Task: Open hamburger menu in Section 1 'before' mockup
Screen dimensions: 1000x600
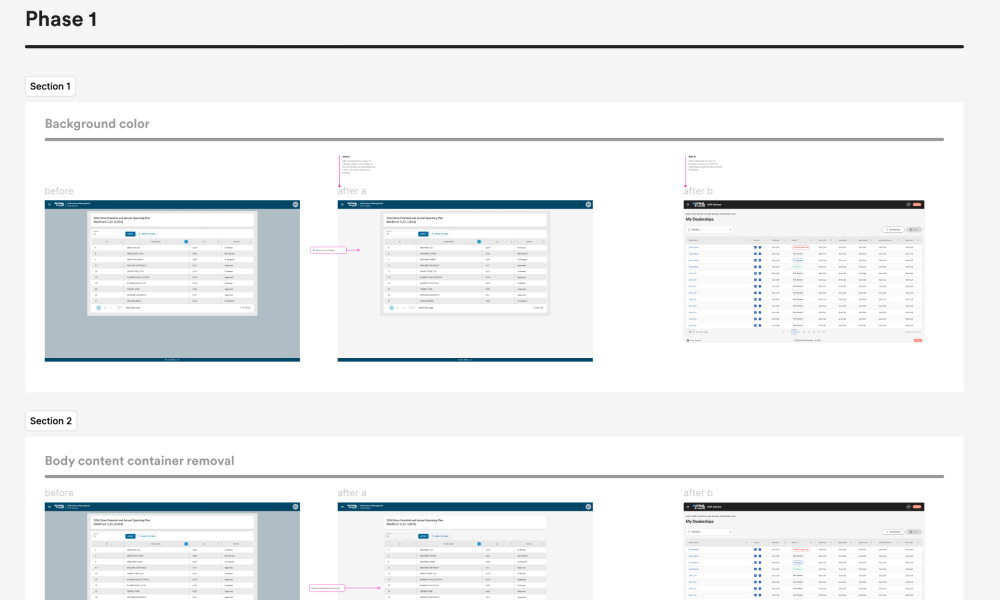Action: coord(49,205)
